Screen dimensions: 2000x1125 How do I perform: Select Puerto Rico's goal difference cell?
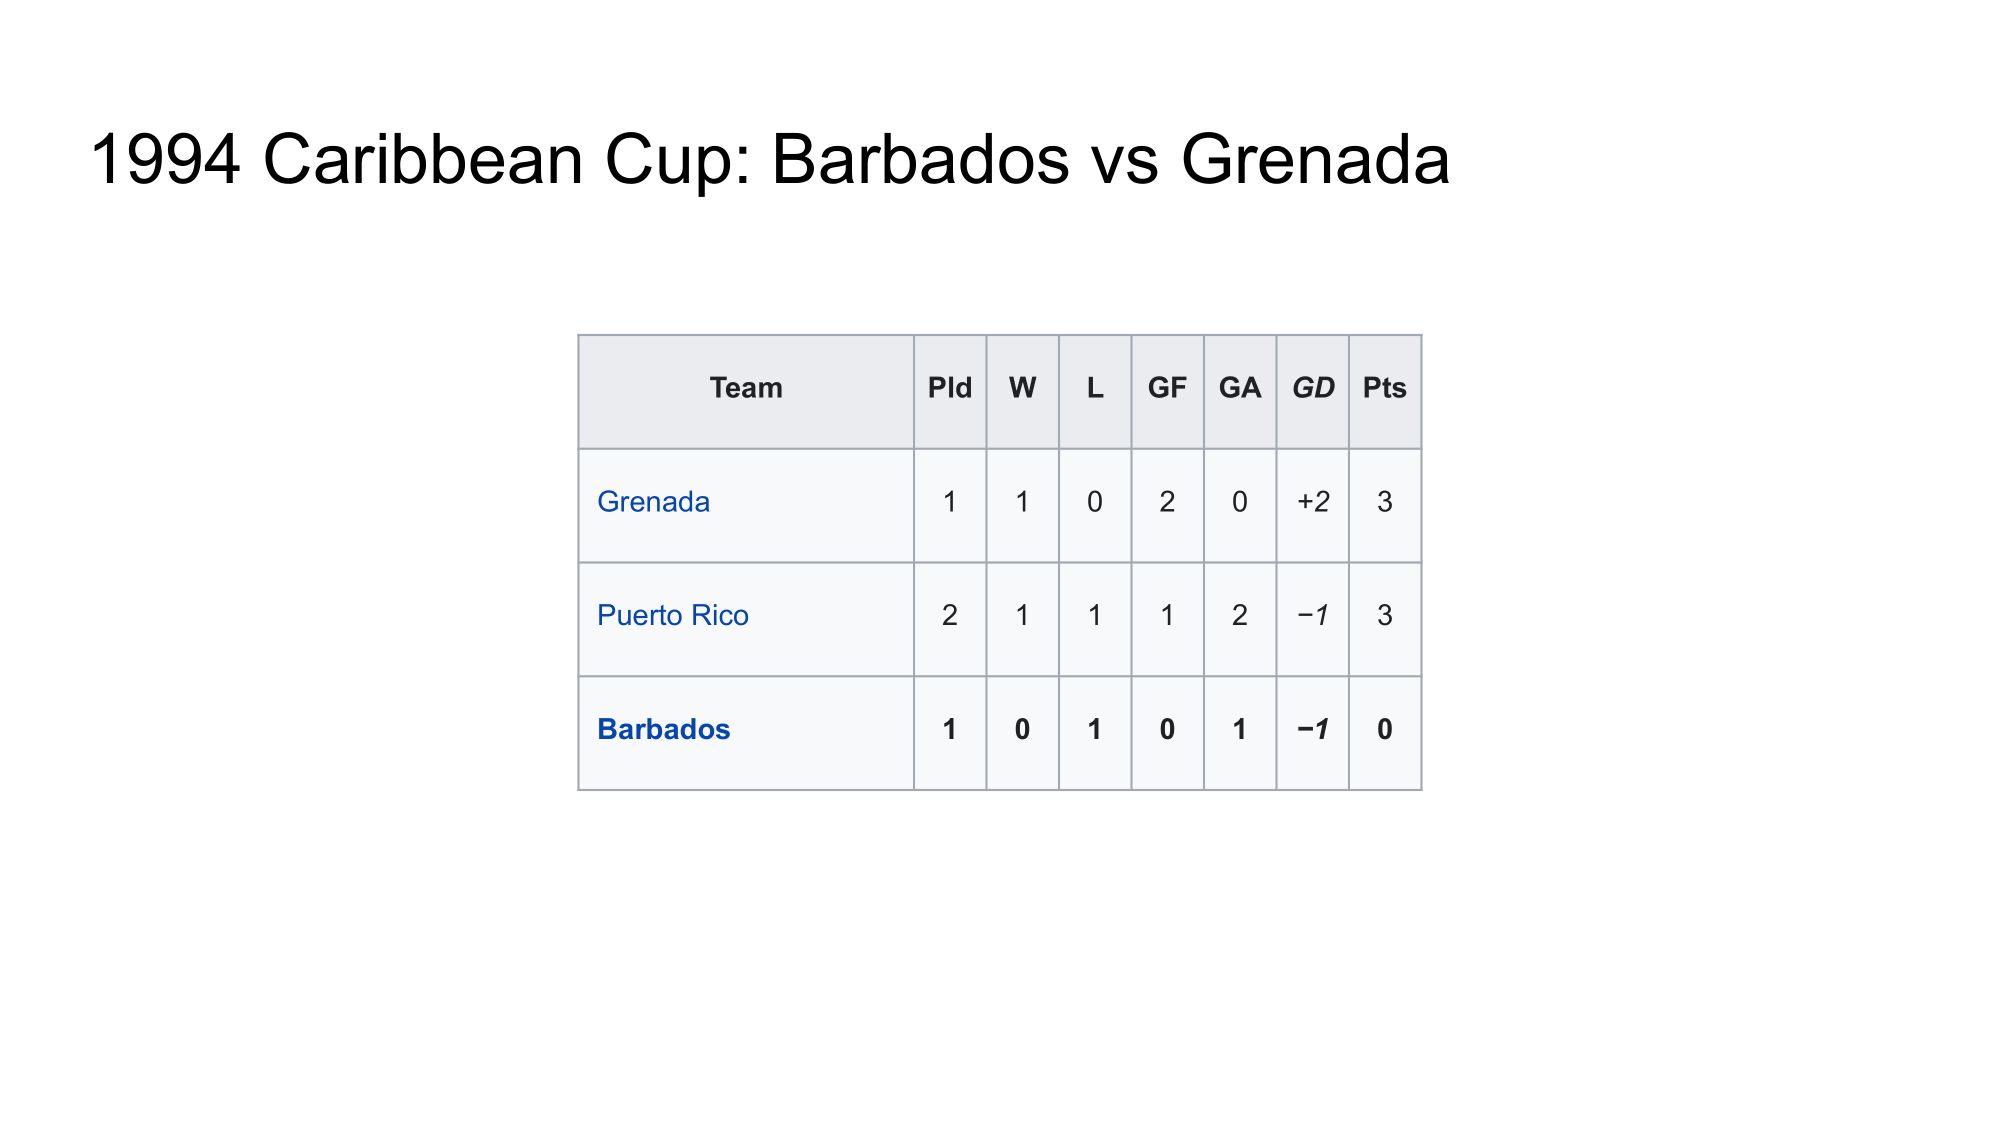coord(1313,616)
